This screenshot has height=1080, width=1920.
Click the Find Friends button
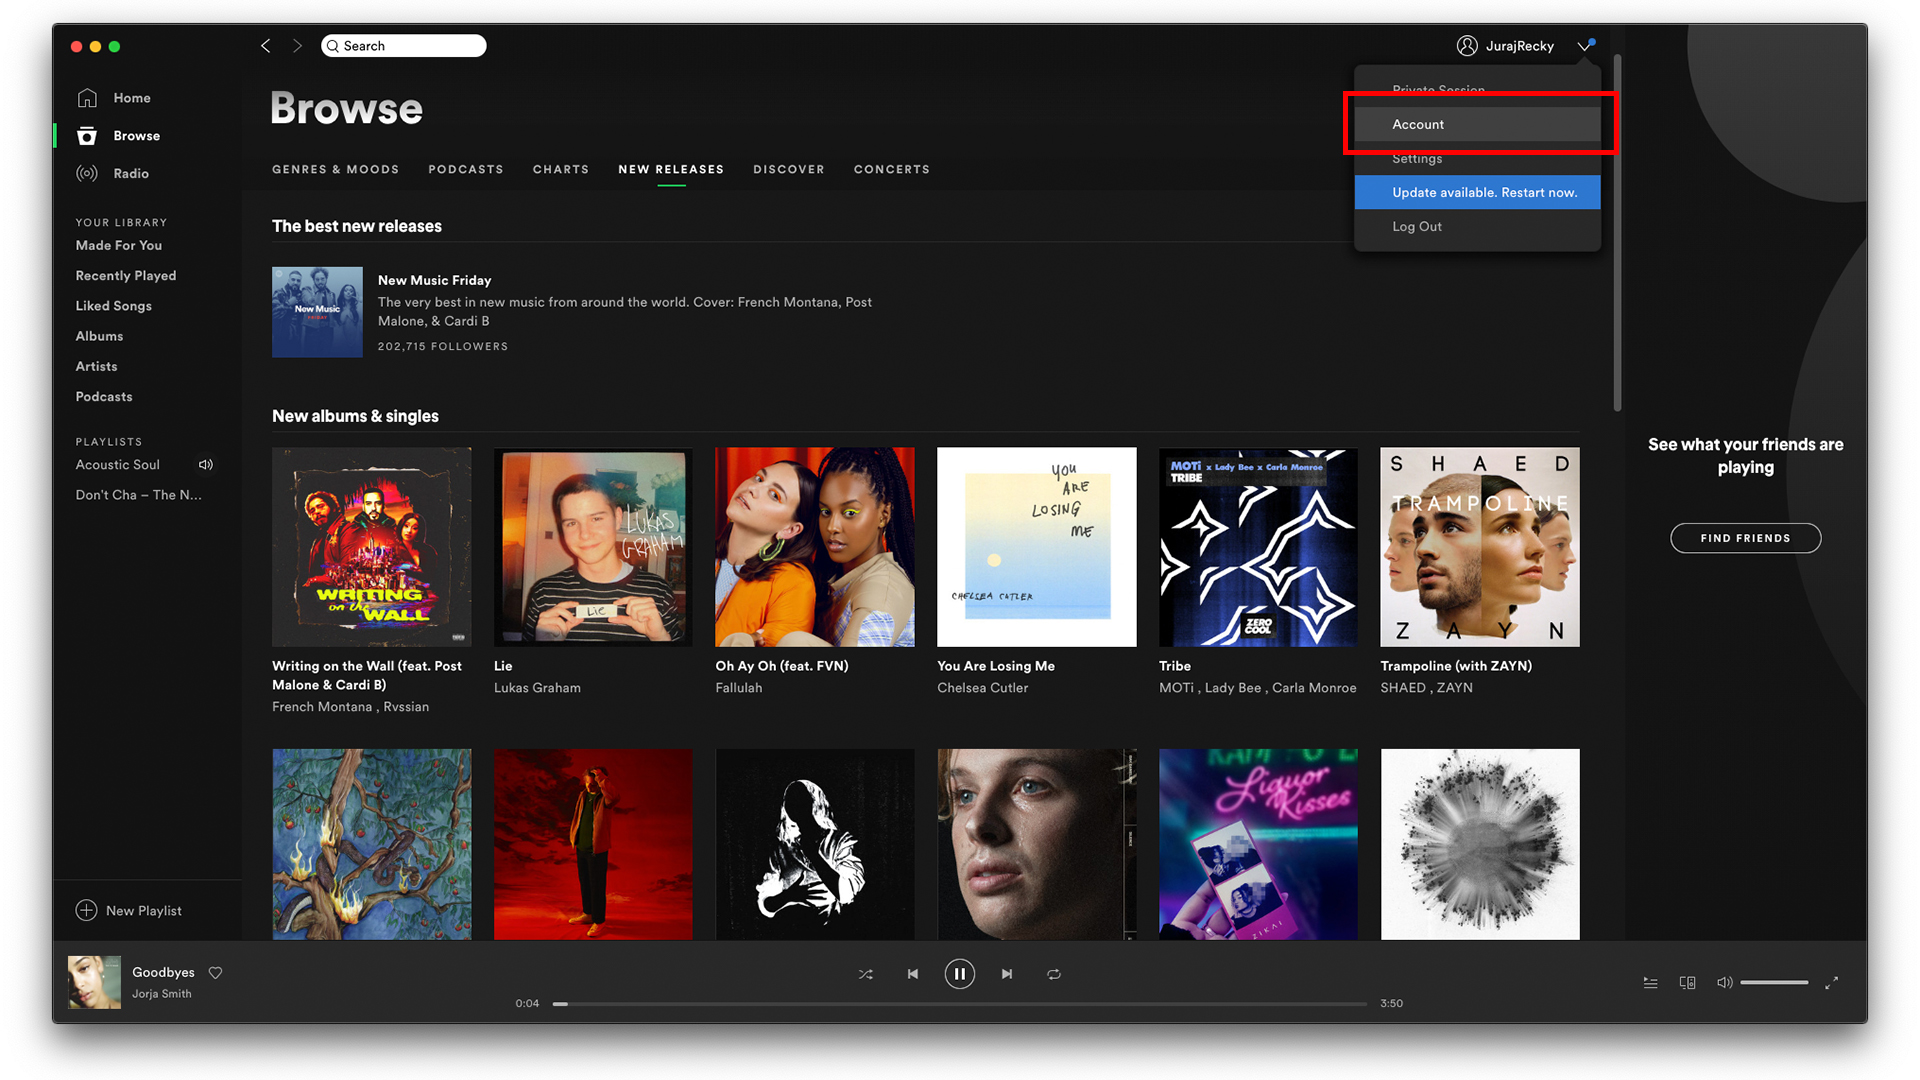(x=1746, y=538)
